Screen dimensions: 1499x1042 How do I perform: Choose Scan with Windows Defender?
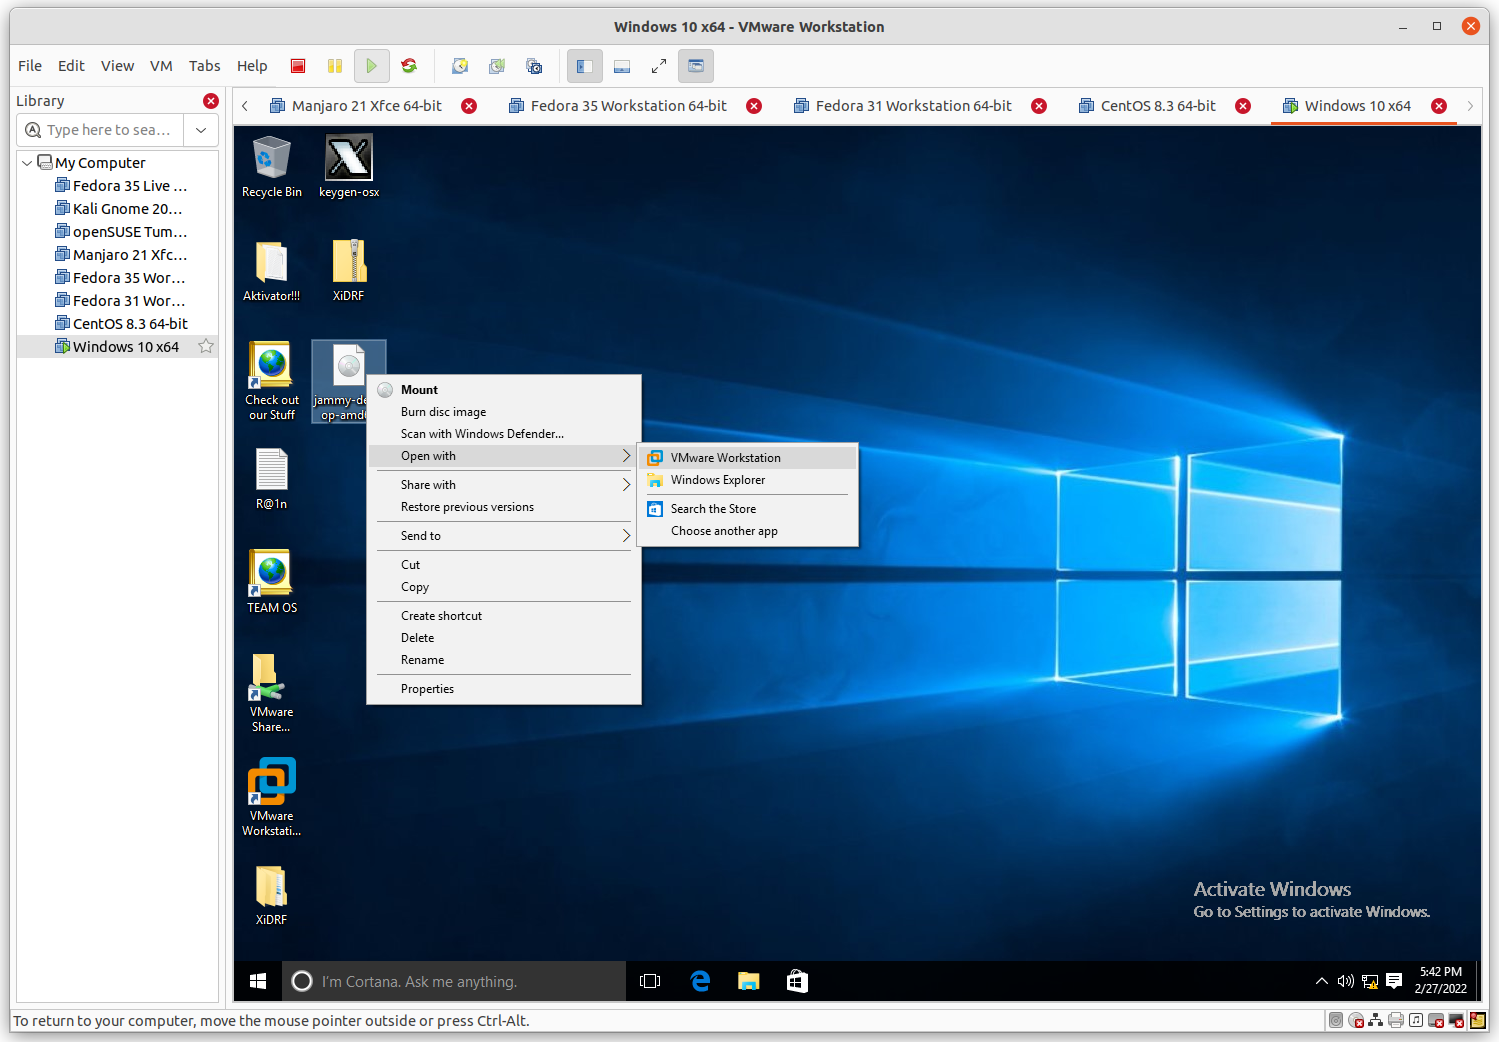504,434
